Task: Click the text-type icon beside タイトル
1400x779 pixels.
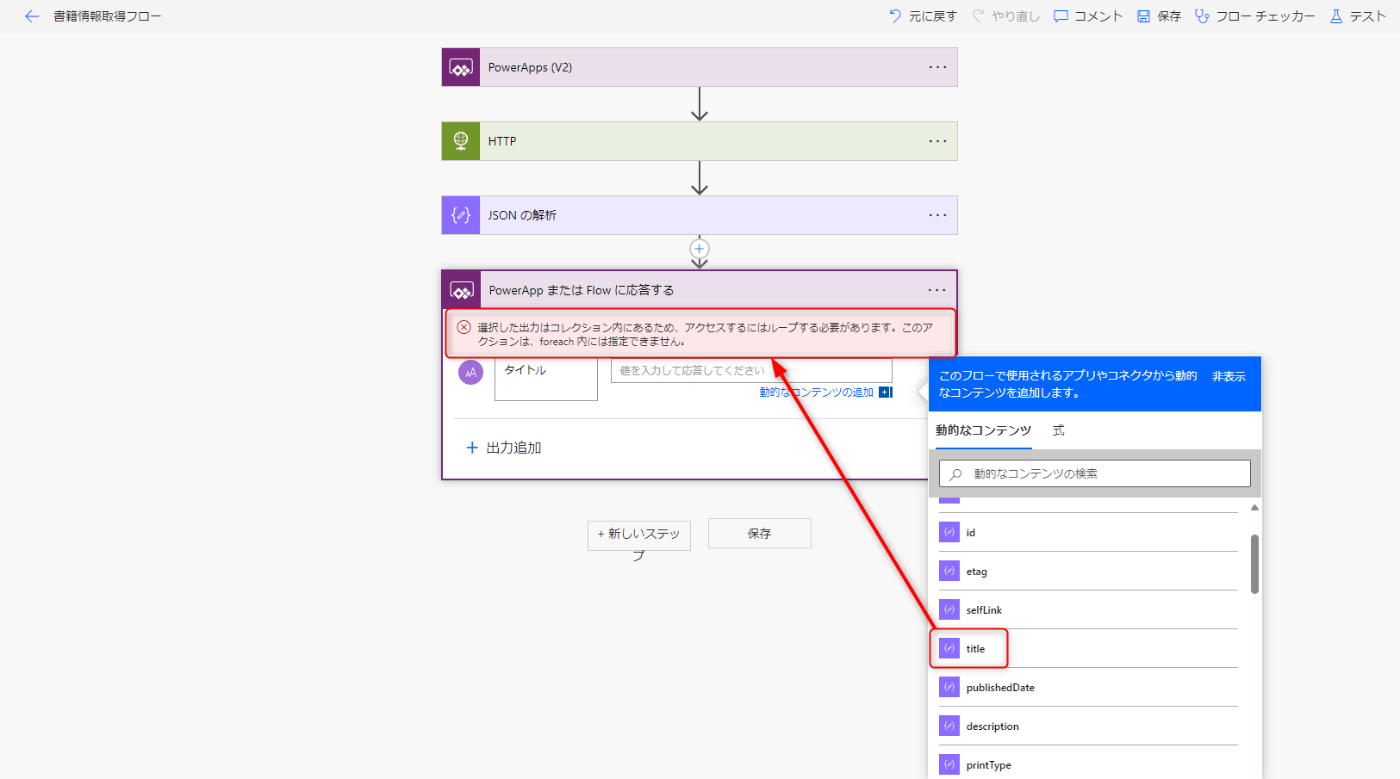Action: [471, 372]
